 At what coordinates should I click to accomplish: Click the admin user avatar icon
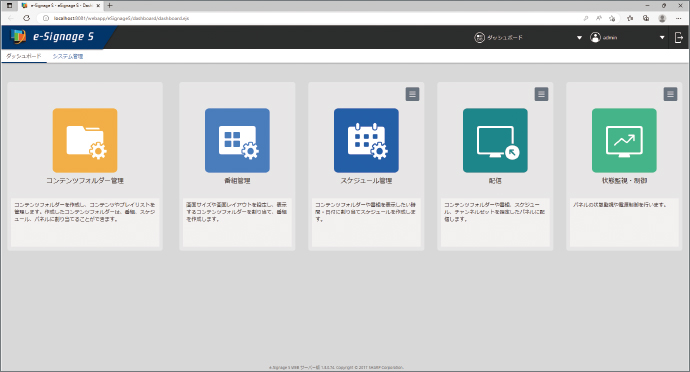[x=595, y=37]
